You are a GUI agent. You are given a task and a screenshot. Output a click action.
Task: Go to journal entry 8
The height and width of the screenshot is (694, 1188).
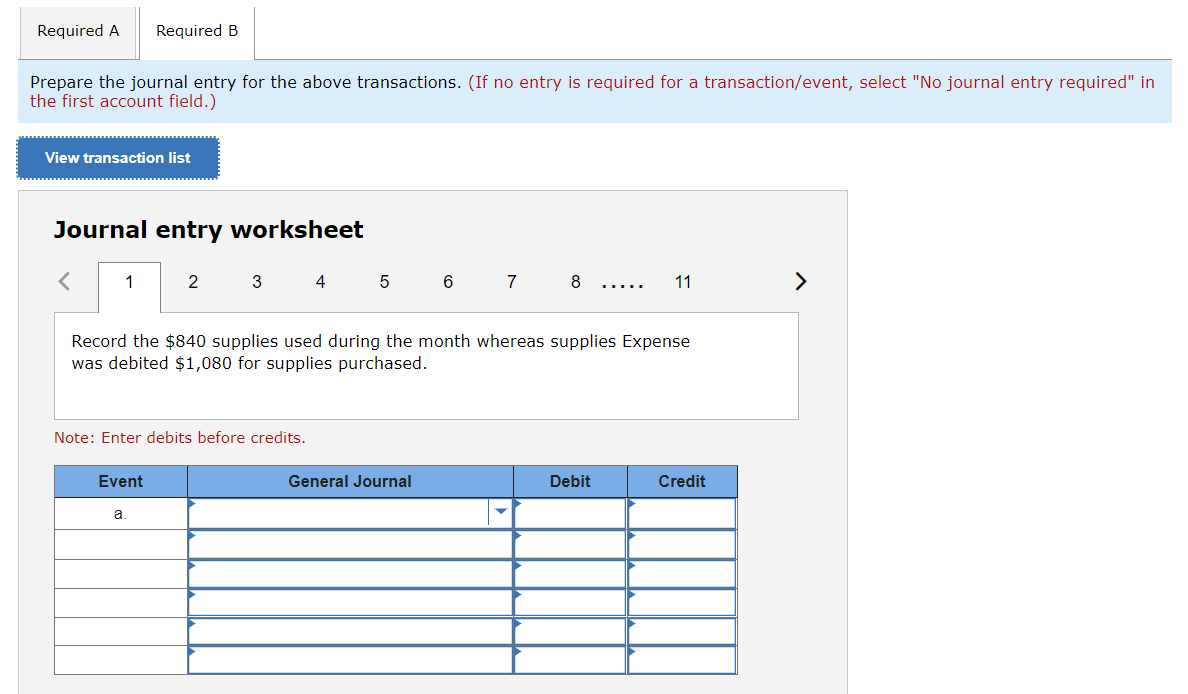tap(575, 282)
